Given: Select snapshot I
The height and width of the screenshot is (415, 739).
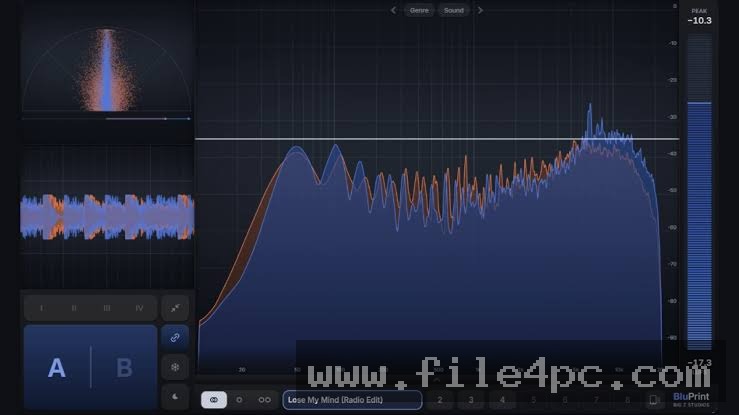Looking at the screenshot, I should pos(41,308).
